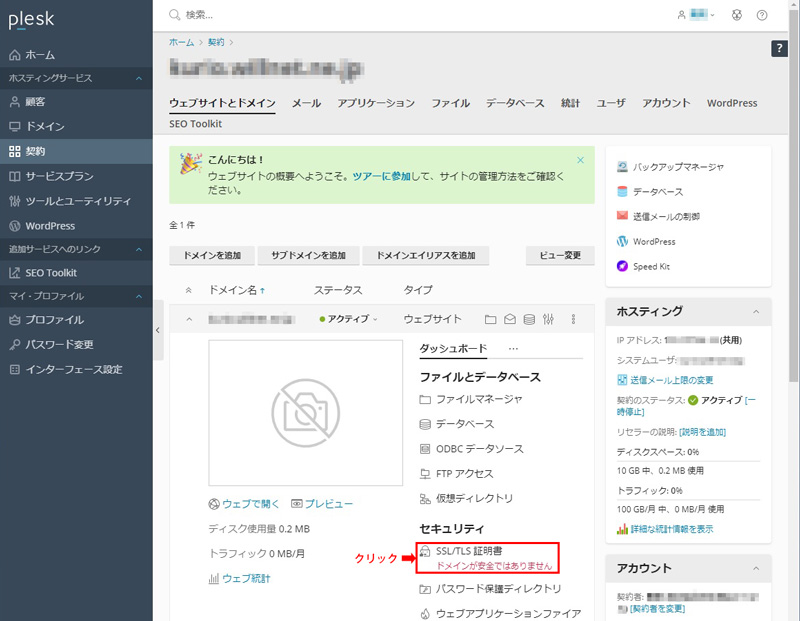Open バックアップマネージャ in right panel
This screenshot has width=800, height=621.
click(677, 167)
